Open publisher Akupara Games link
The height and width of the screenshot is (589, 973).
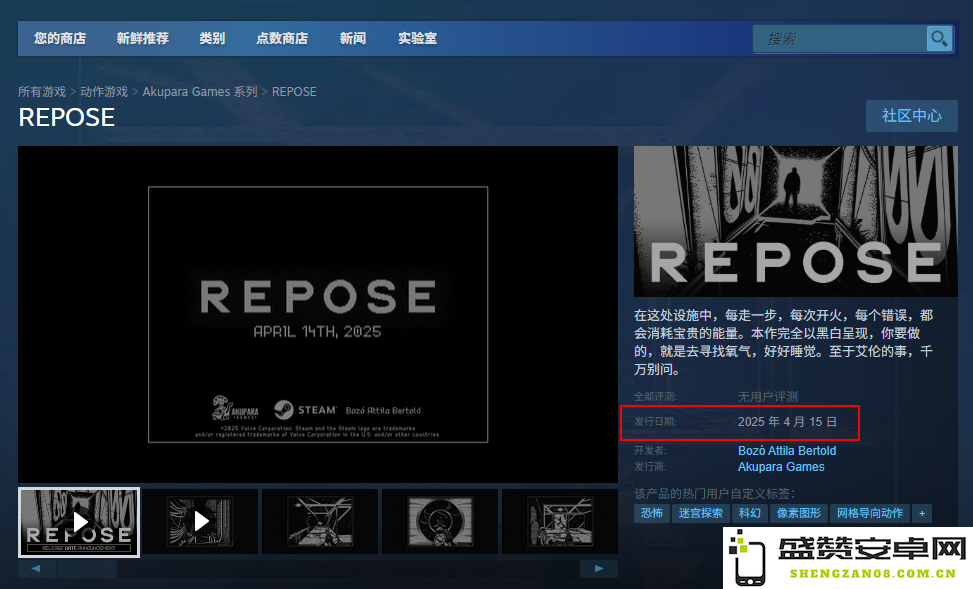pos(781,467)
